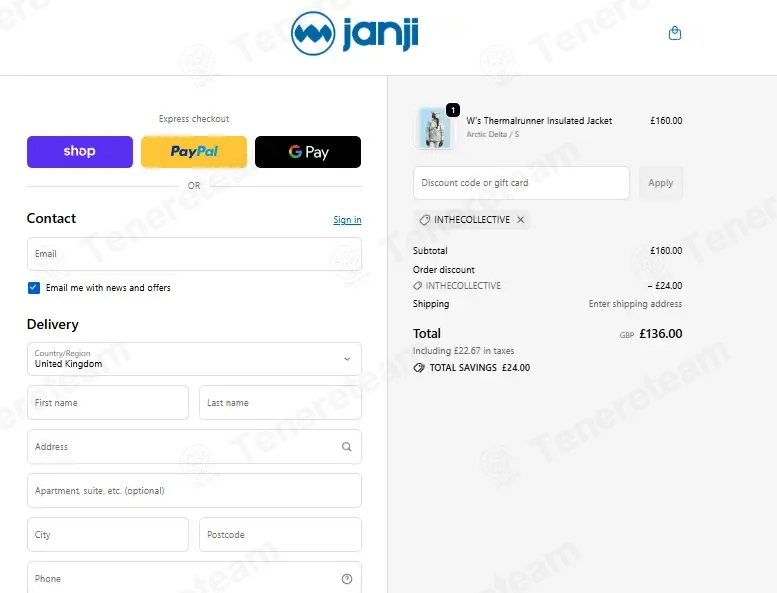Select Google Pay express checkout
The height and width of the screenshot is (593, 777).
point(308,152)
